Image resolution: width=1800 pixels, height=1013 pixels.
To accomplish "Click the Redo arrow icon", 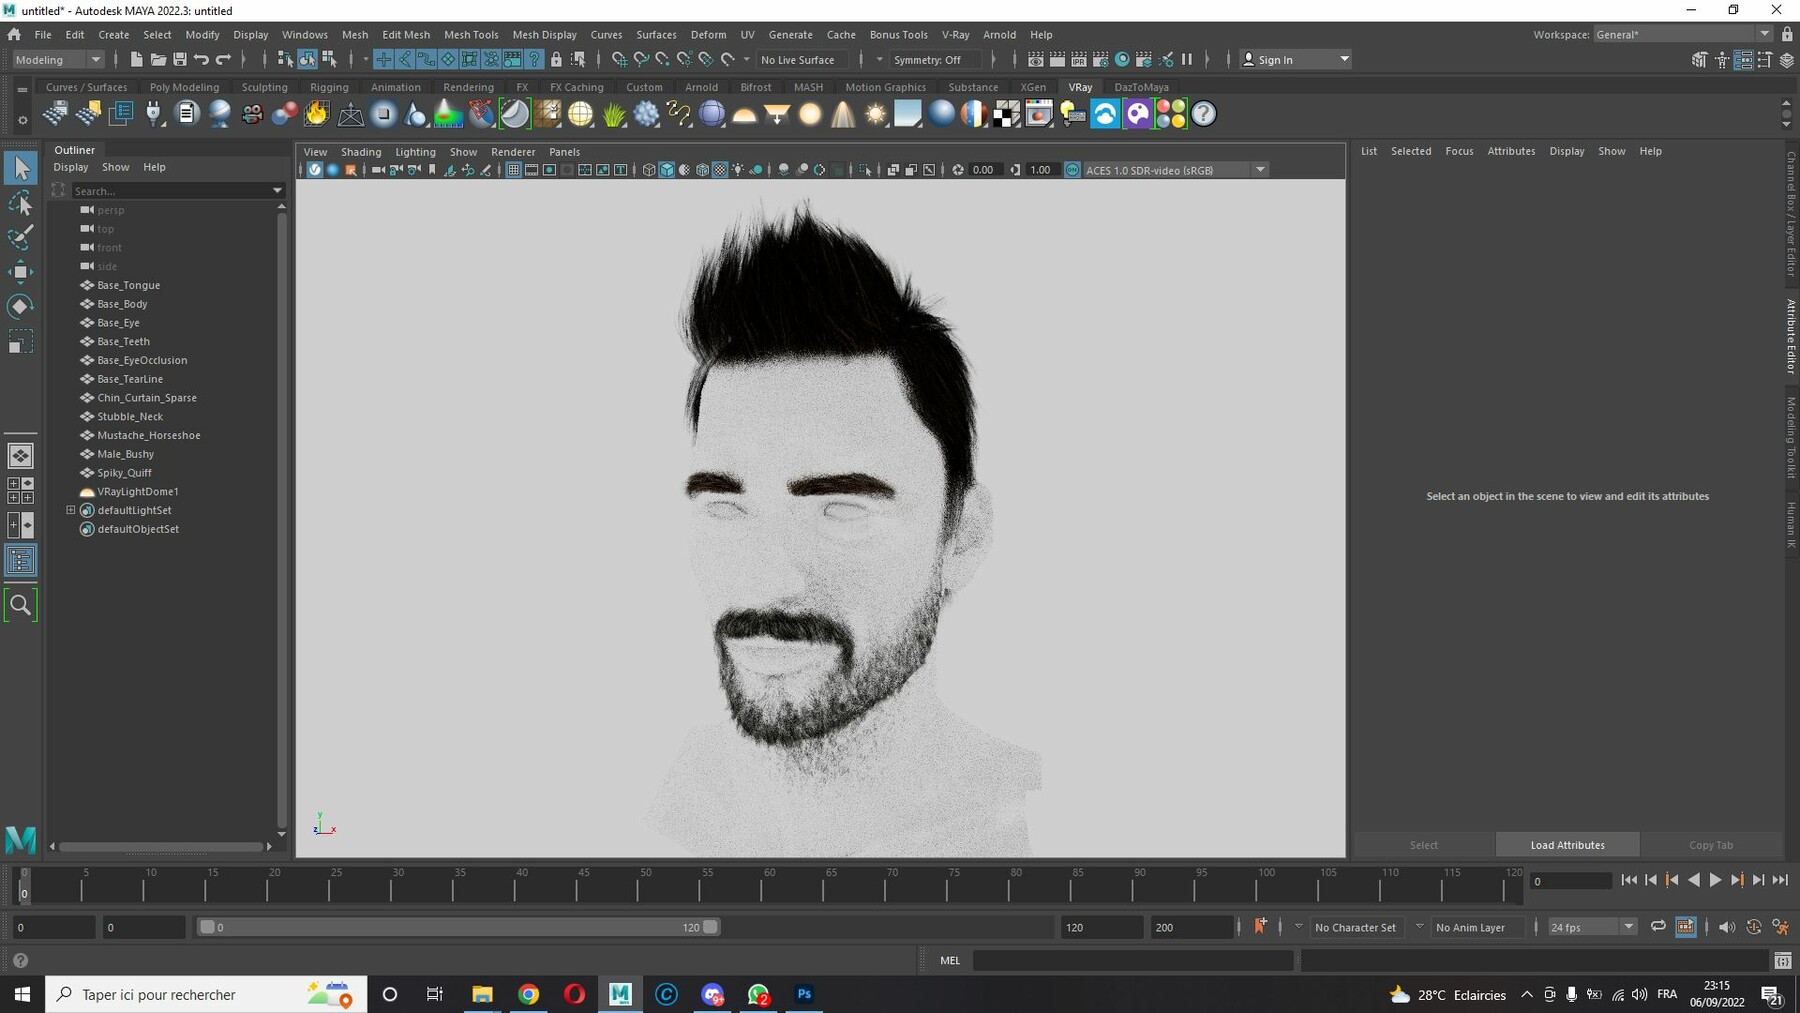I will pyautogui.click(x=223, y=60).
